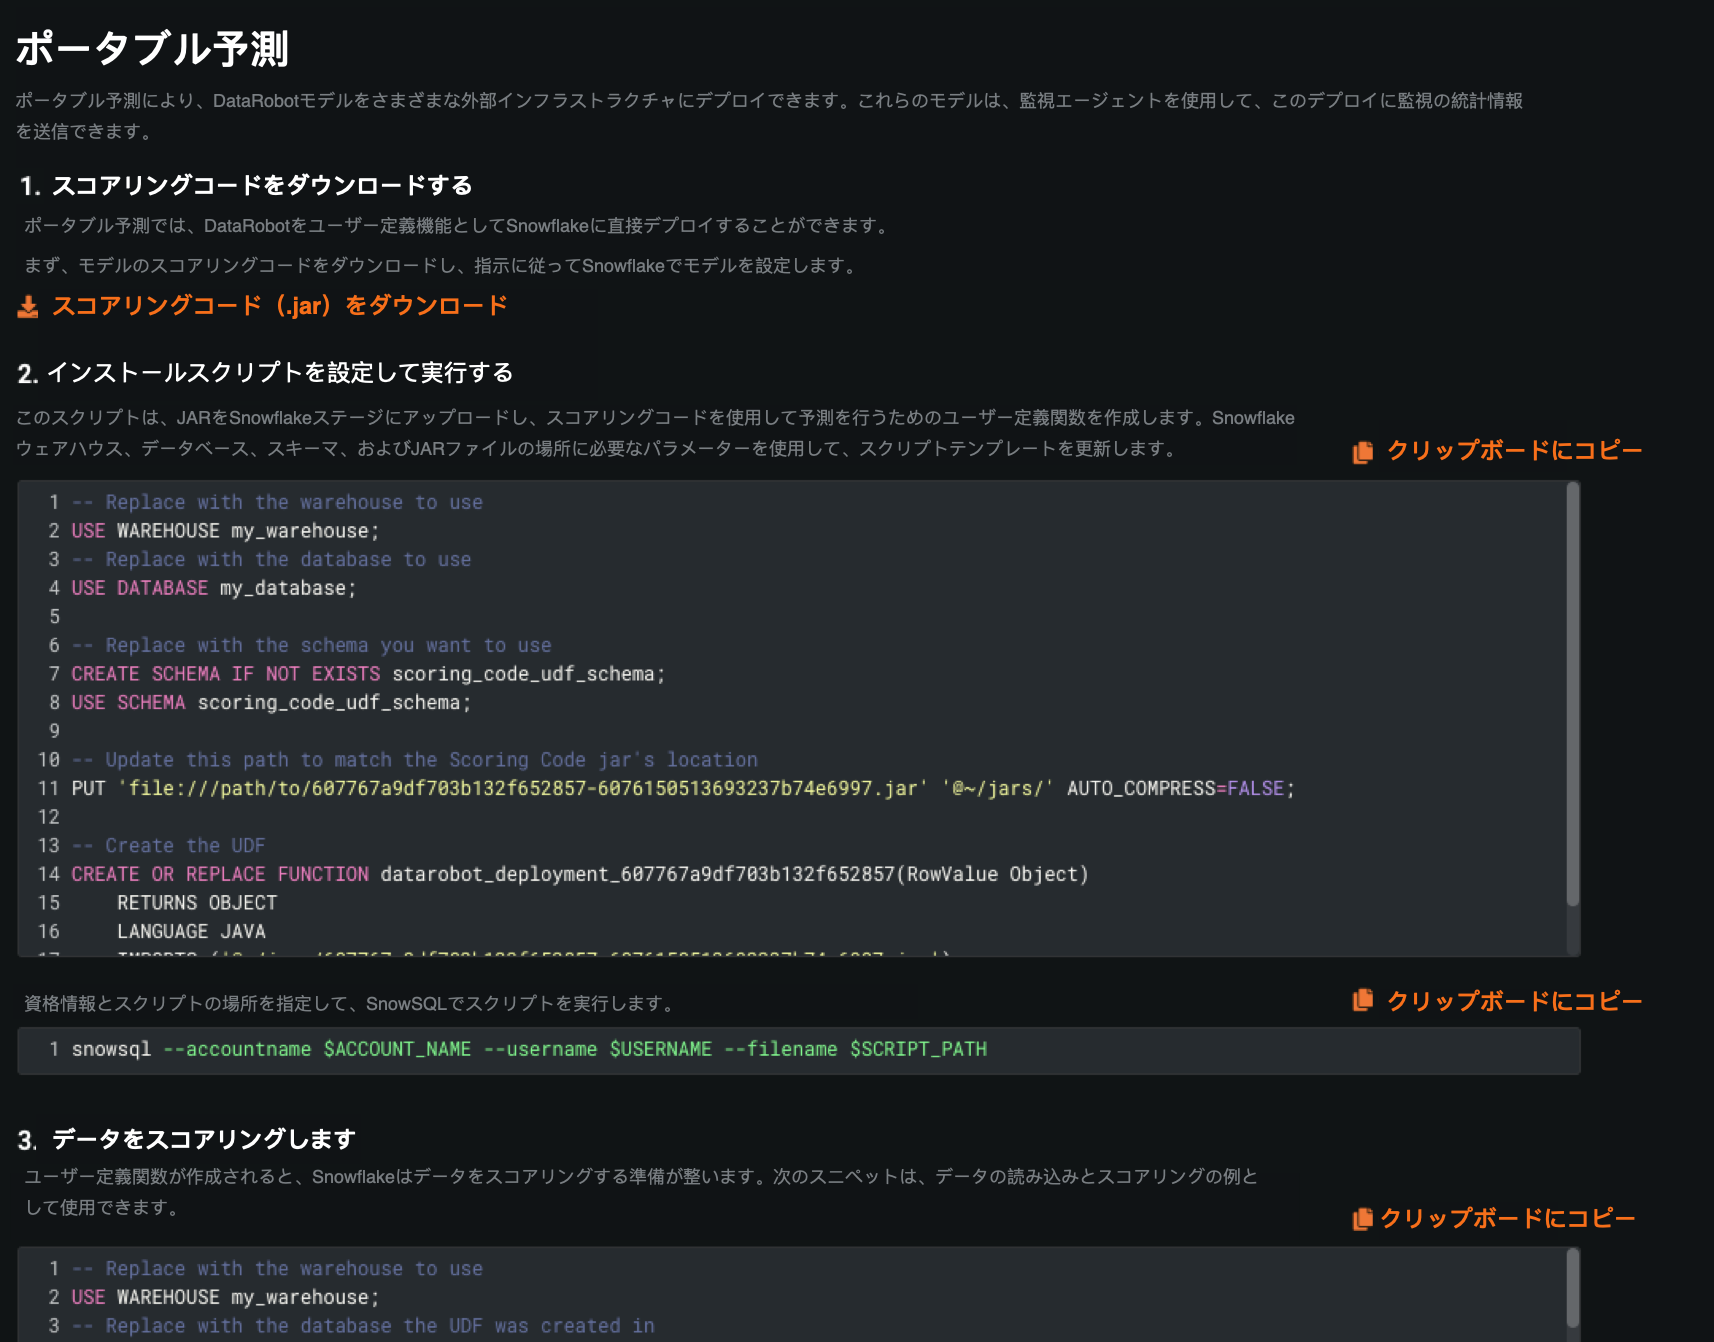This screenshot has width=1714, height=1342.
Task: Click the CREATE SCHEMA IF NOT EXISTS line
Action: [367, 675]
